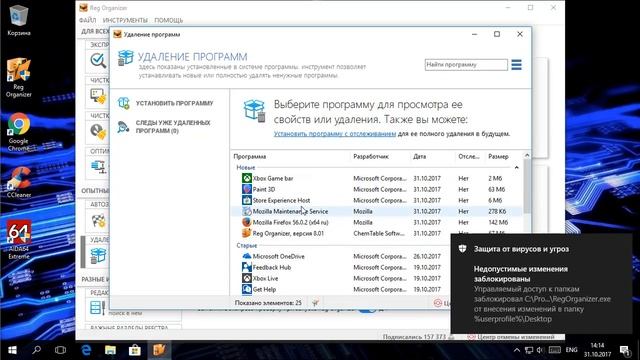This screenshot has width=640, height=360.
Task: Click 278 КБ size of Mozilla Maintenance Service
Action: point(497,211)
